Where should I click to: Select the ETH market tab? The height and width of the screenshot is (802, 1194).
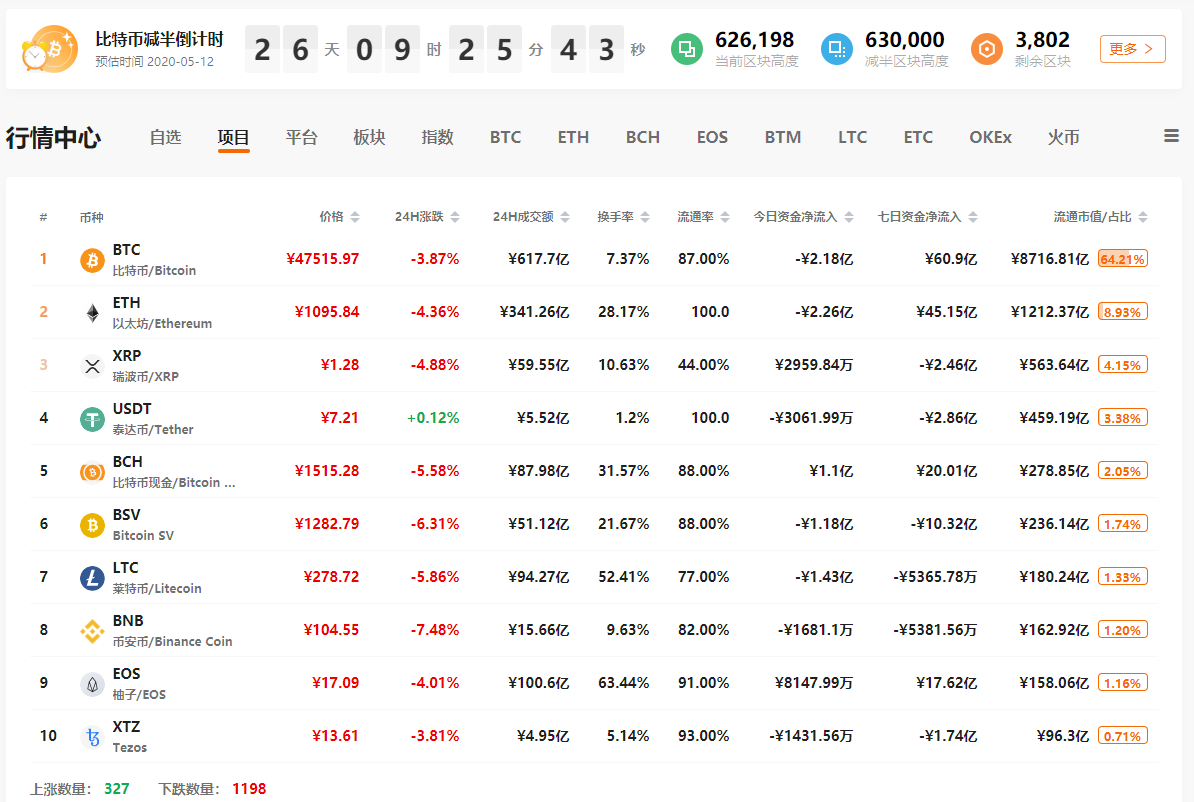point(573,137)
